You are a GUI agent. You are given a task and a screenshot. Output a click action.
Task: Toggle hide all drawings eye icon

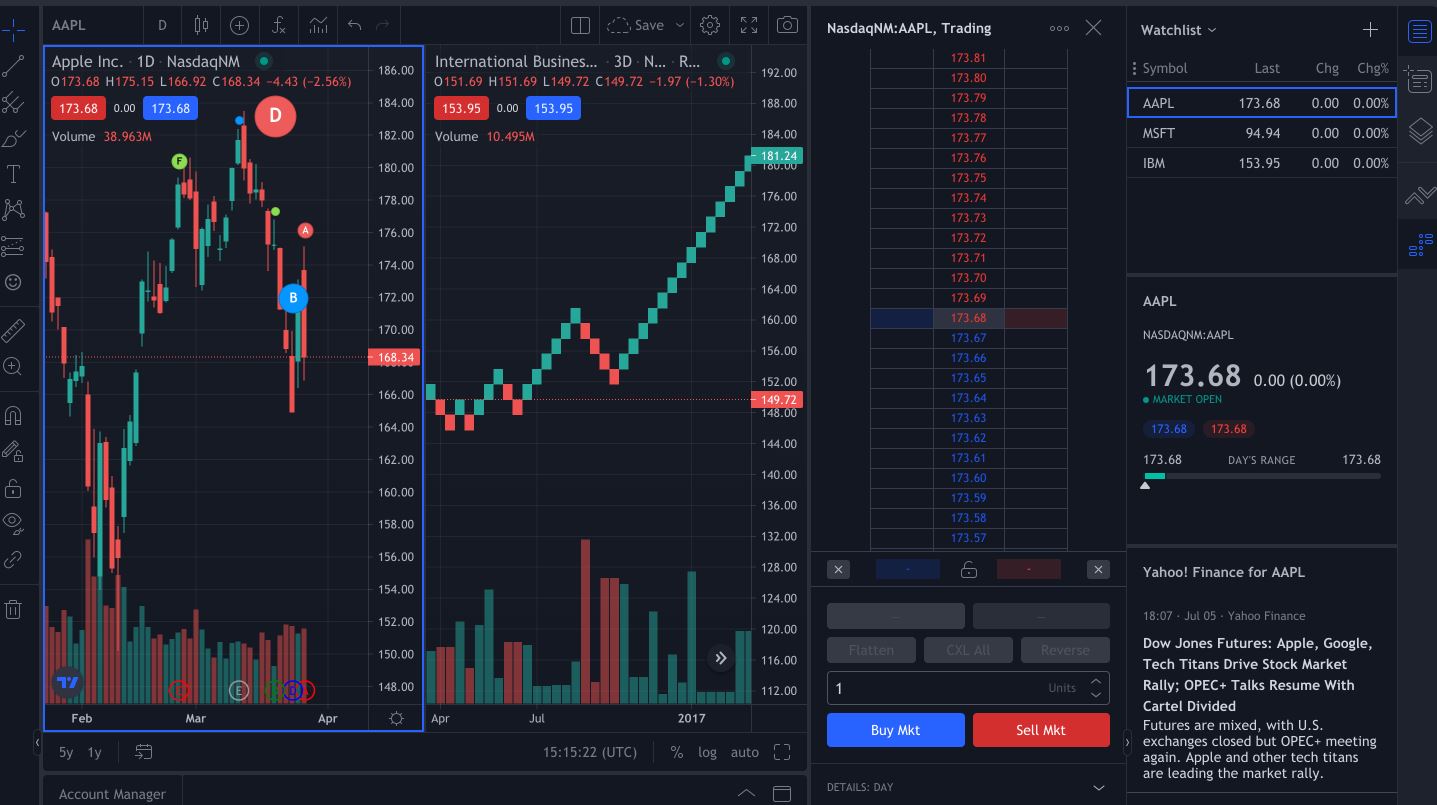[x=14, y=521]
